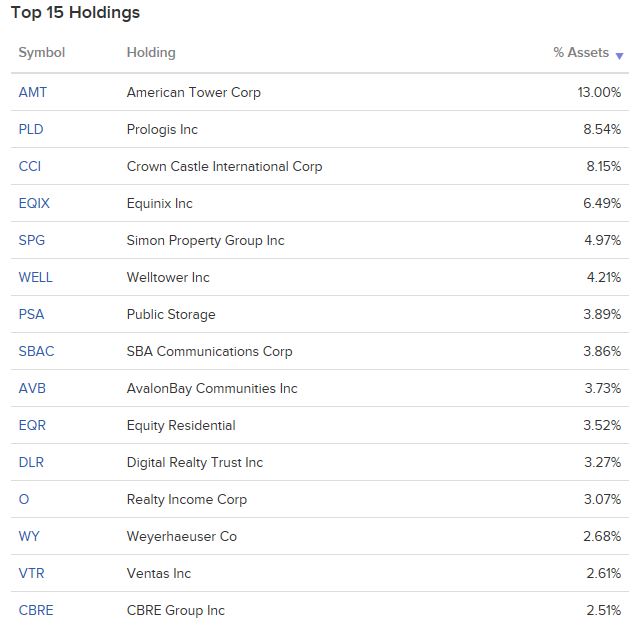Screen dimensions: 634x628
Task: Open the VTR ticker link
Action: click(x=31, y=573)
